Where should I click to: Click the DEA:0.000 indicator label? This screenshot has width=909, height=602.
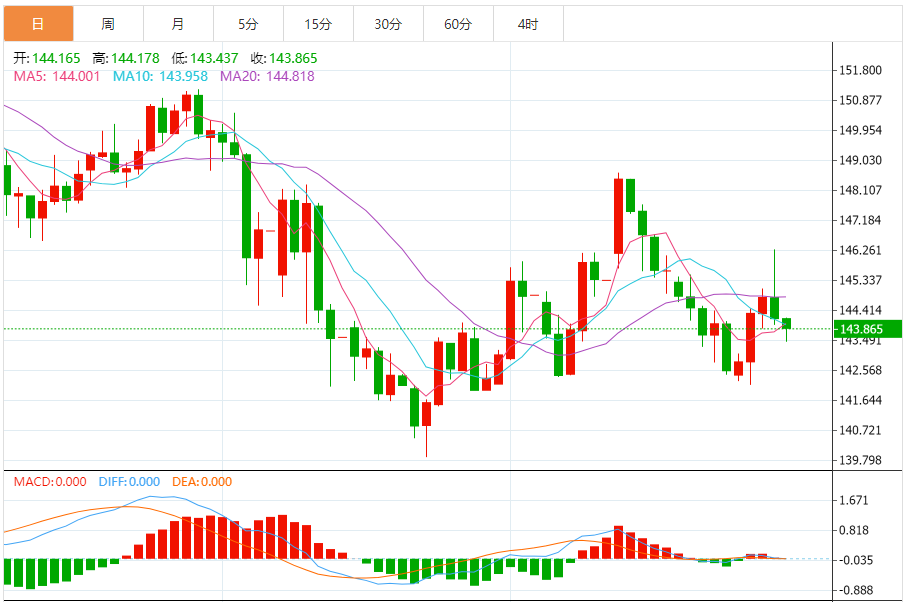click(x=202, y=481)
